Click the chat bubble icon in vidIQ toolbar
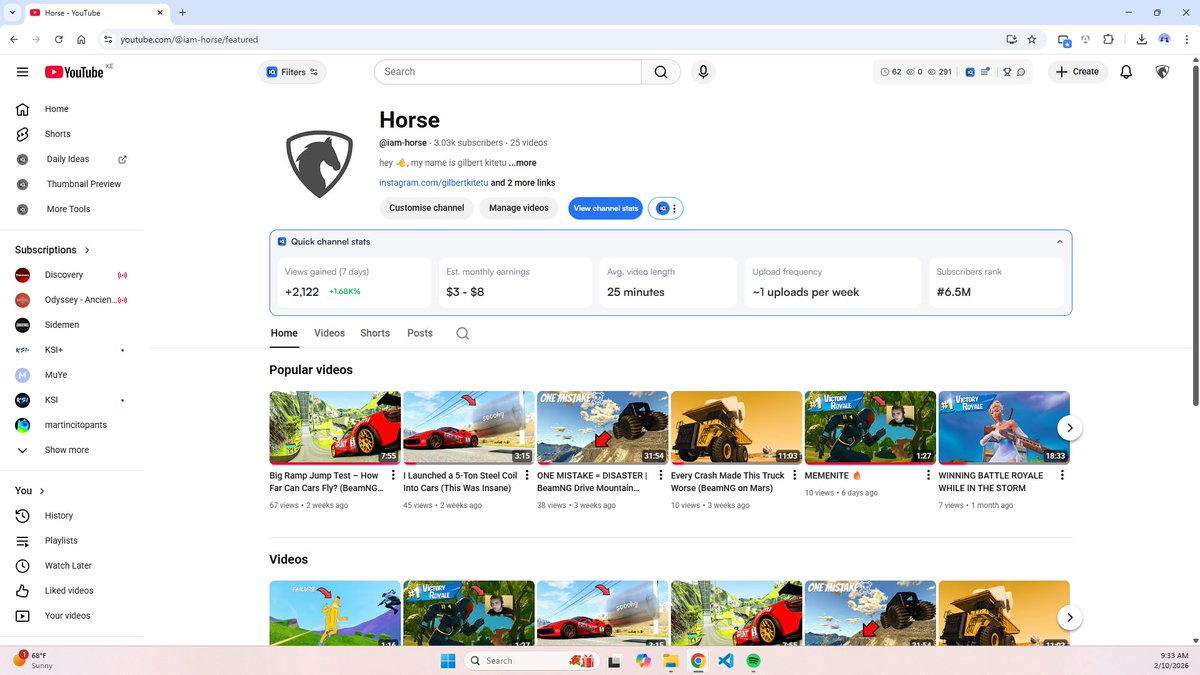Image resolution: width=1200 pixels, height=675 pixels. pos(1021,72)
